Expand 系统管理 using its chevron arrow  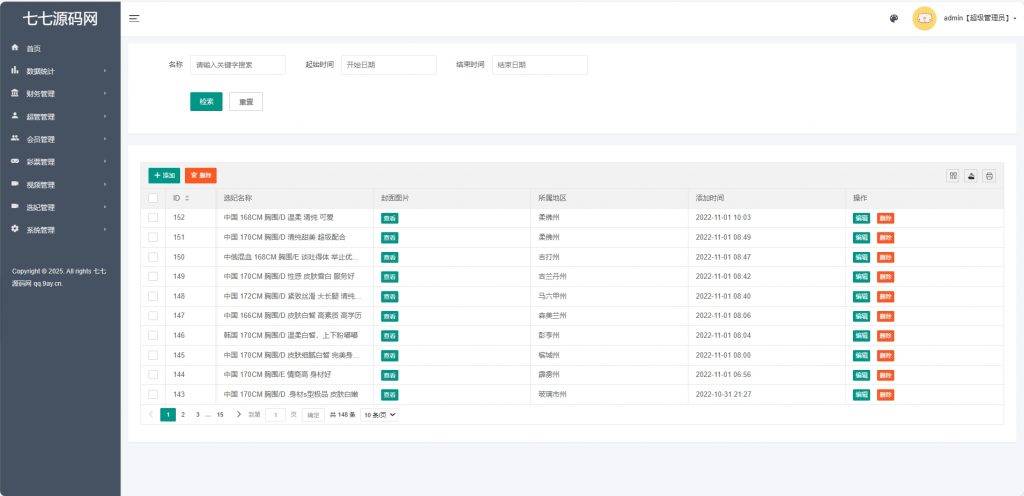(x=104, y=230)
